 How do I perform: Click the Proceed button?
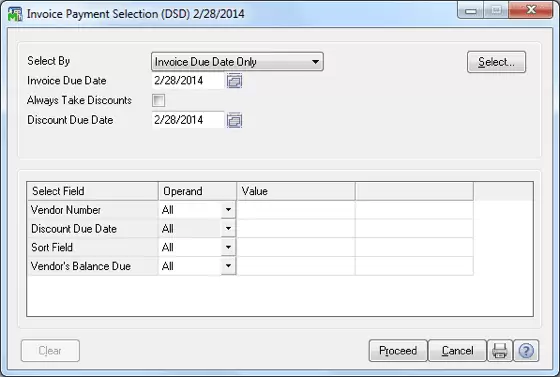[398, 351]
